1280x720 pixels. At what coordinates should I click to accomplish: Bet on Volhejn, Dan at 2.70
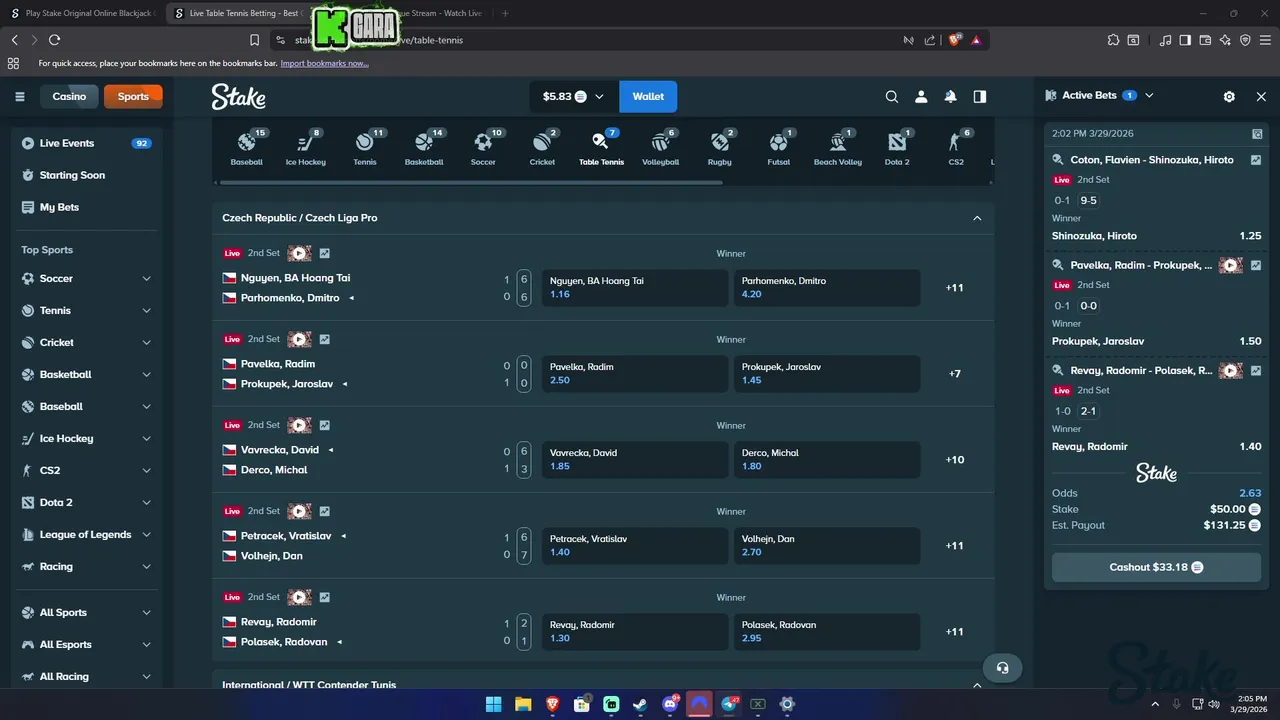tap(827, 546)
